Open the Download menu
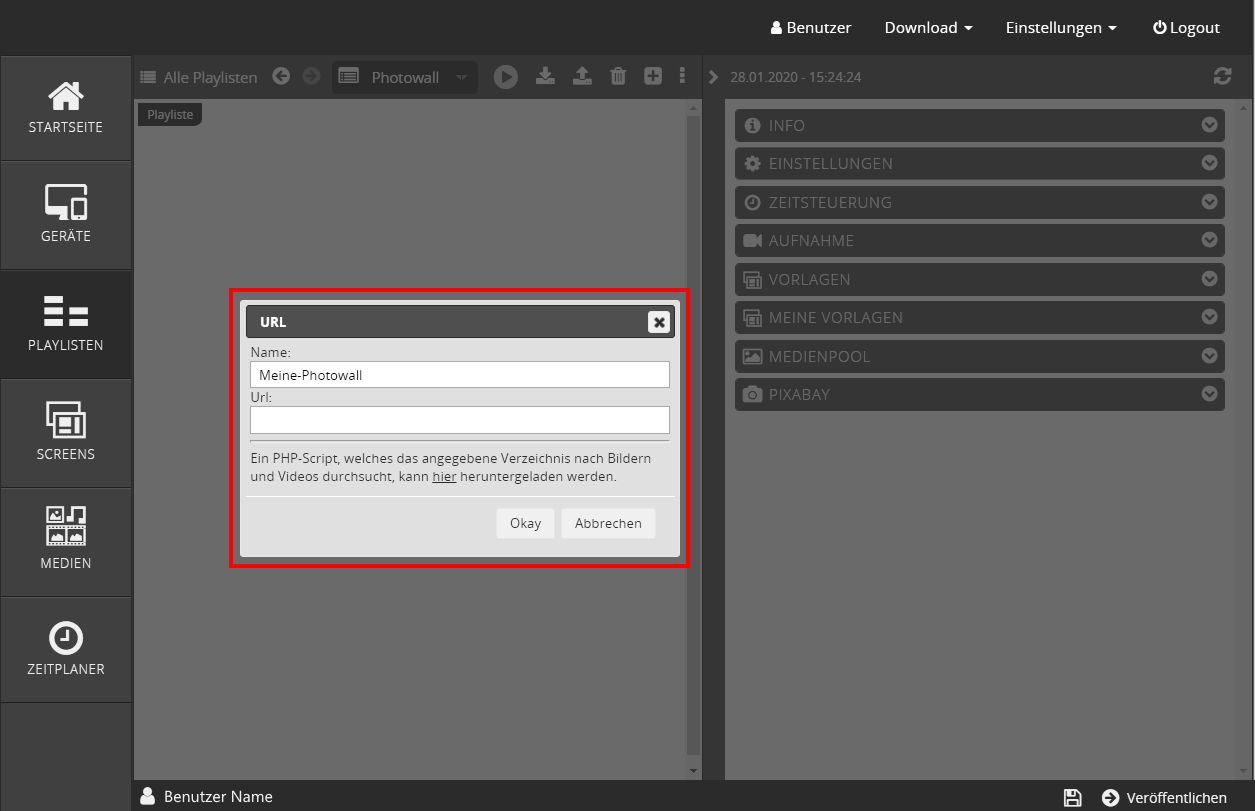The width and height of the screenshot is (1255, 811). [x=928, y=28]
